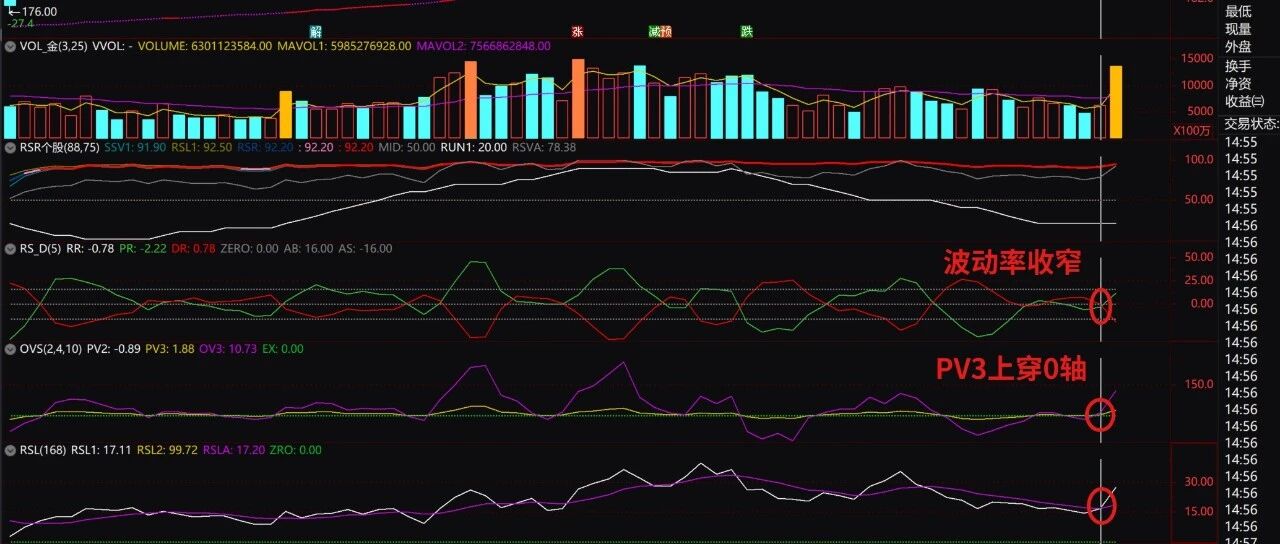Click the VOLUME: 6301123584.00 value
The width and height of the screenshot is (1280, 544).
point(205,46)
